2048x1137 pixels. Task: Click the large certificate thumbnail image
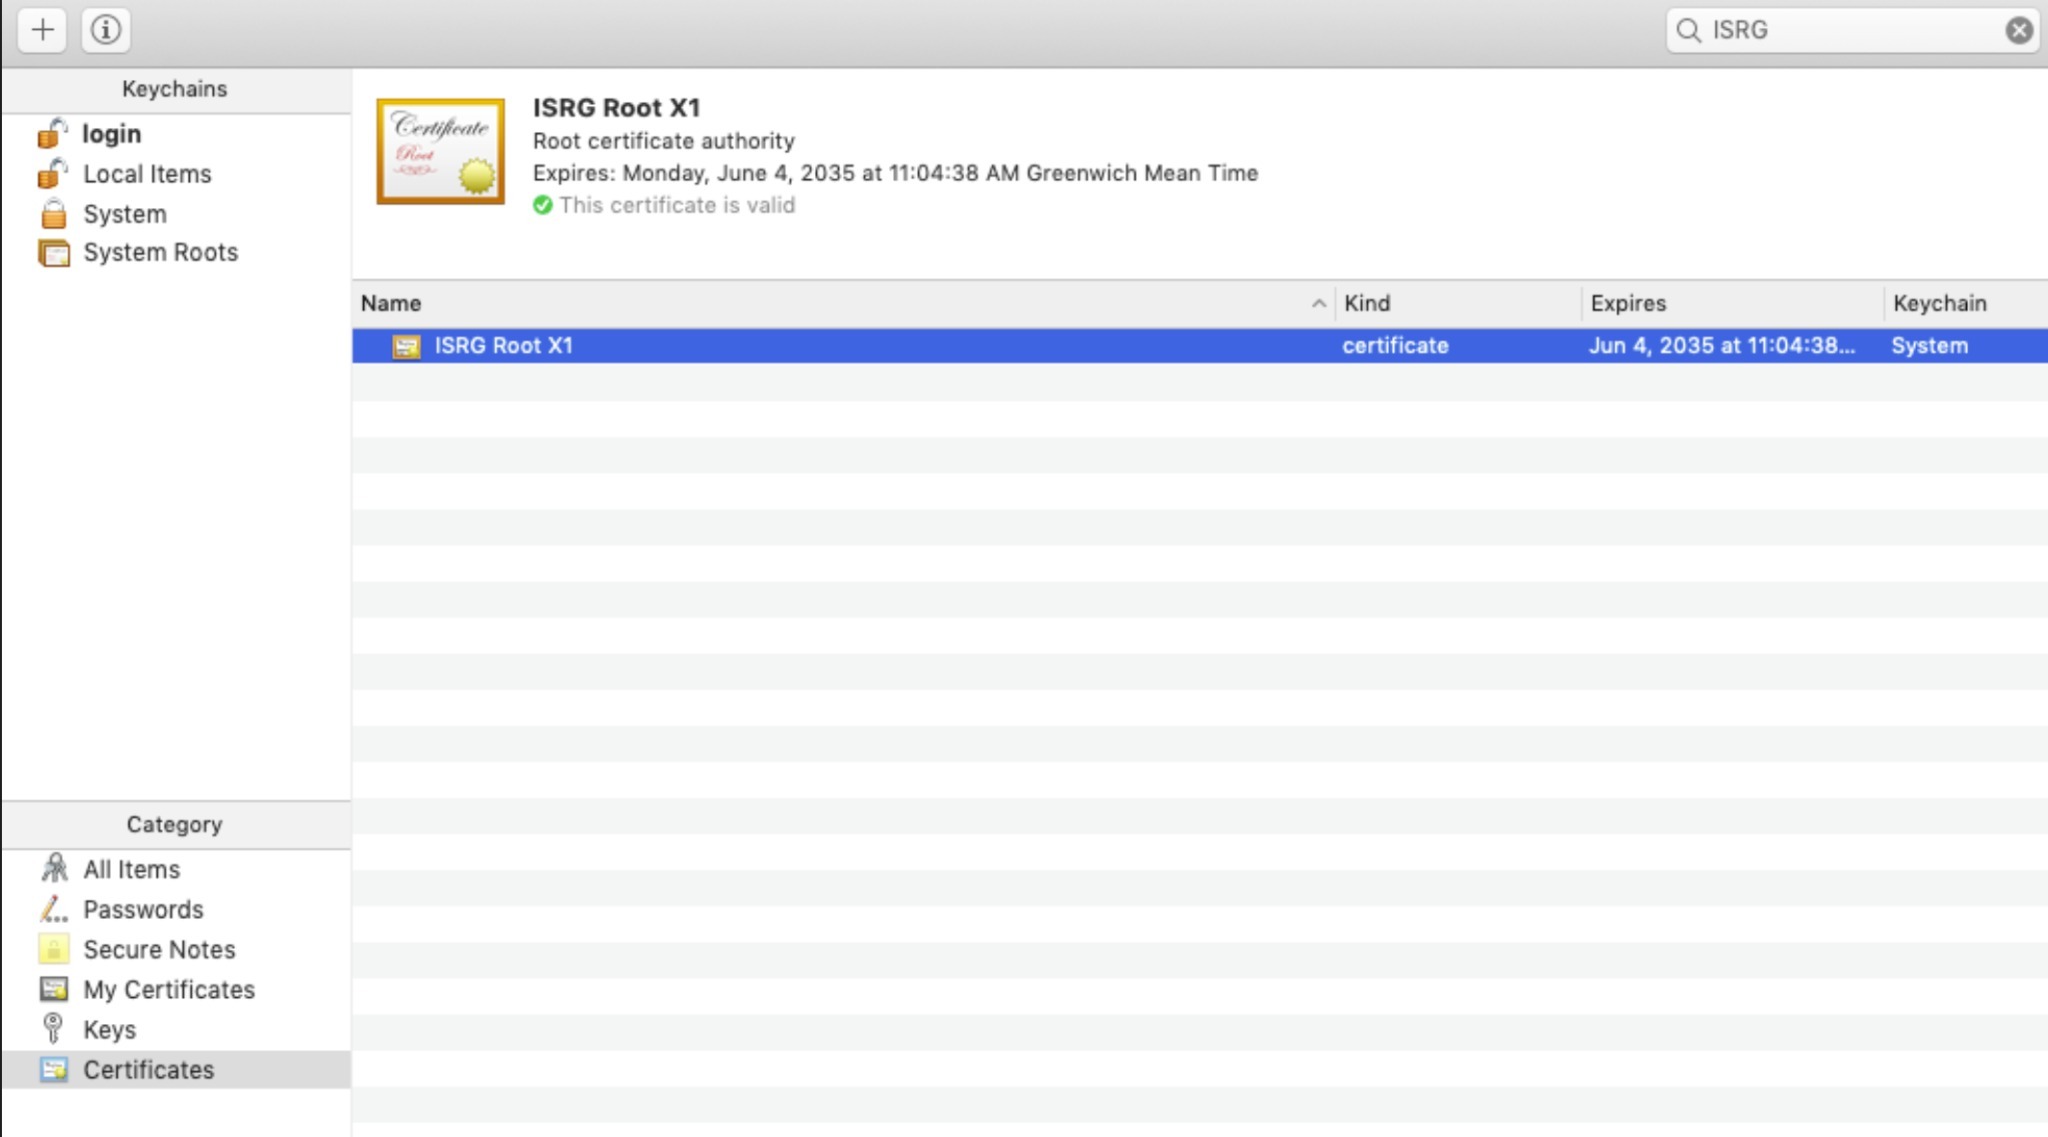coord(441,151)
